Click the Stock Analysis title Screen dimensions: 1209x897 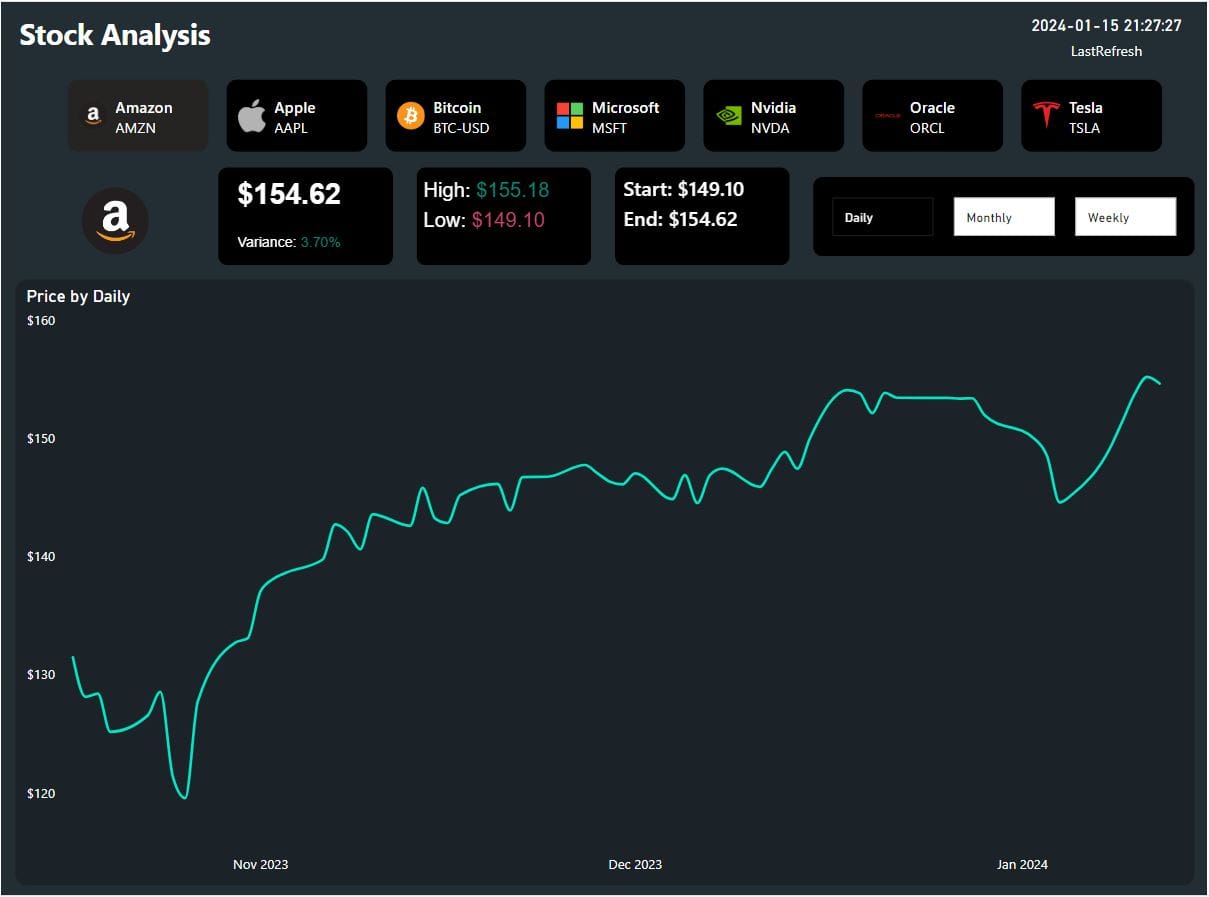tap(115, 35)
